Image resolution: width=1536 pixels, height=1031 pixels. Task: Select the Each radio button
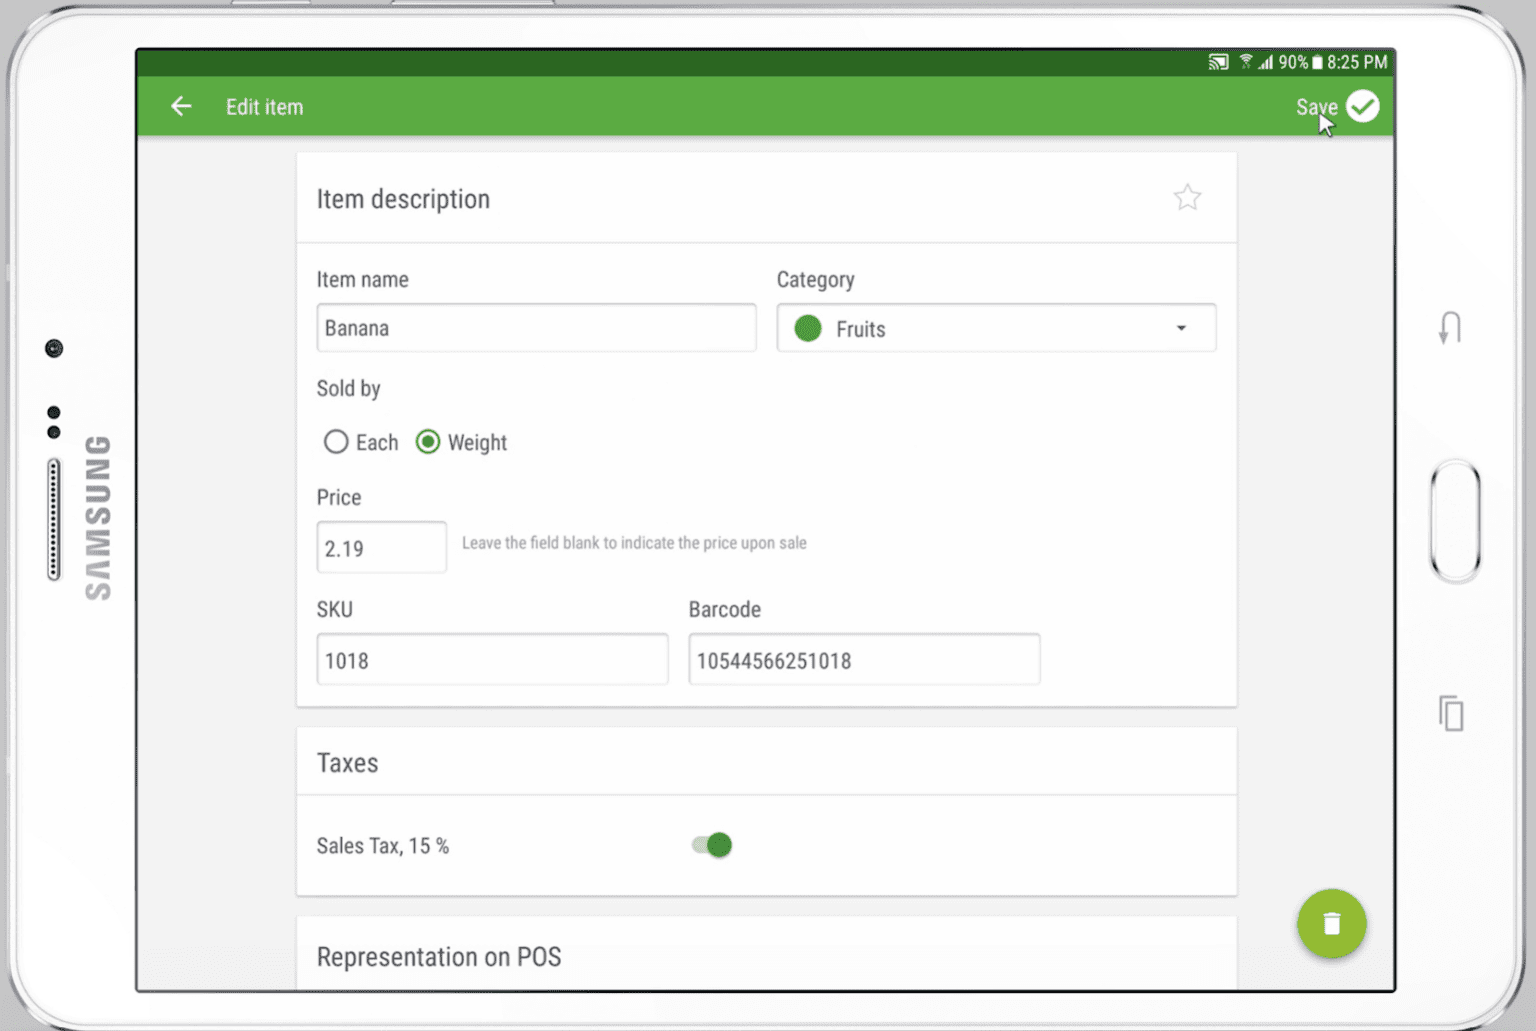[x=336, y=442]
